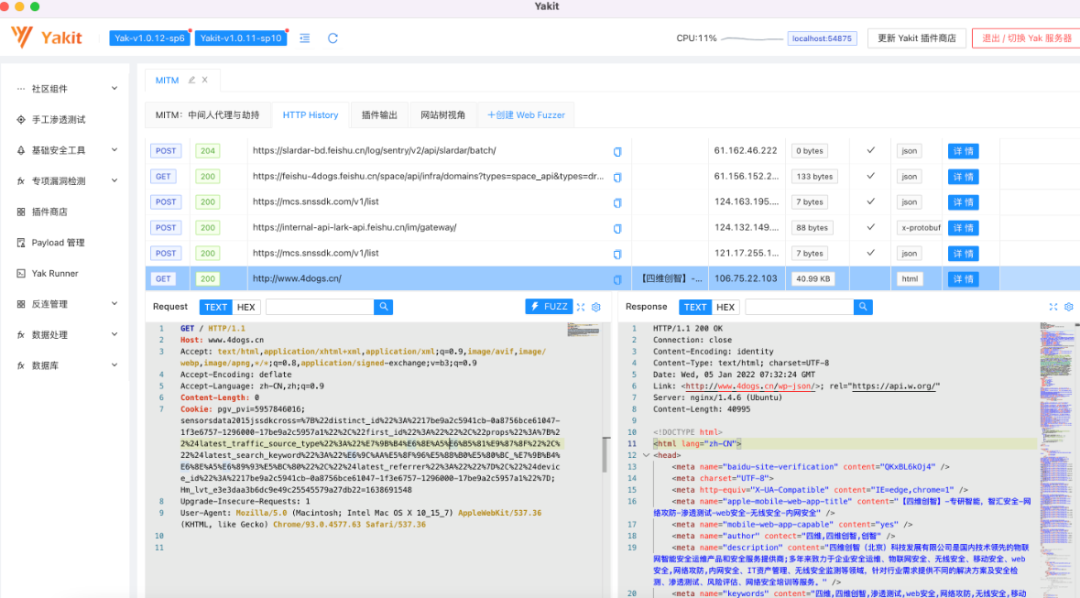
Task: Click 数据库 sidebar icon
Action: pos(21,366)
